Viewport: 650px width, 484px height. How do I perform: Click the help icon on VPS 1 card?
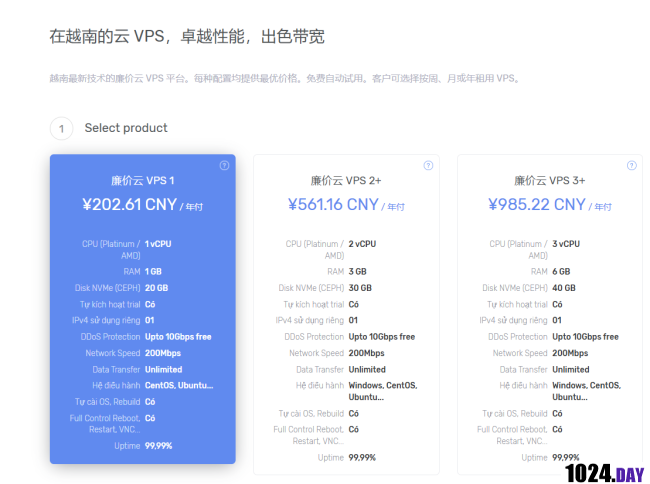(224, 166)
